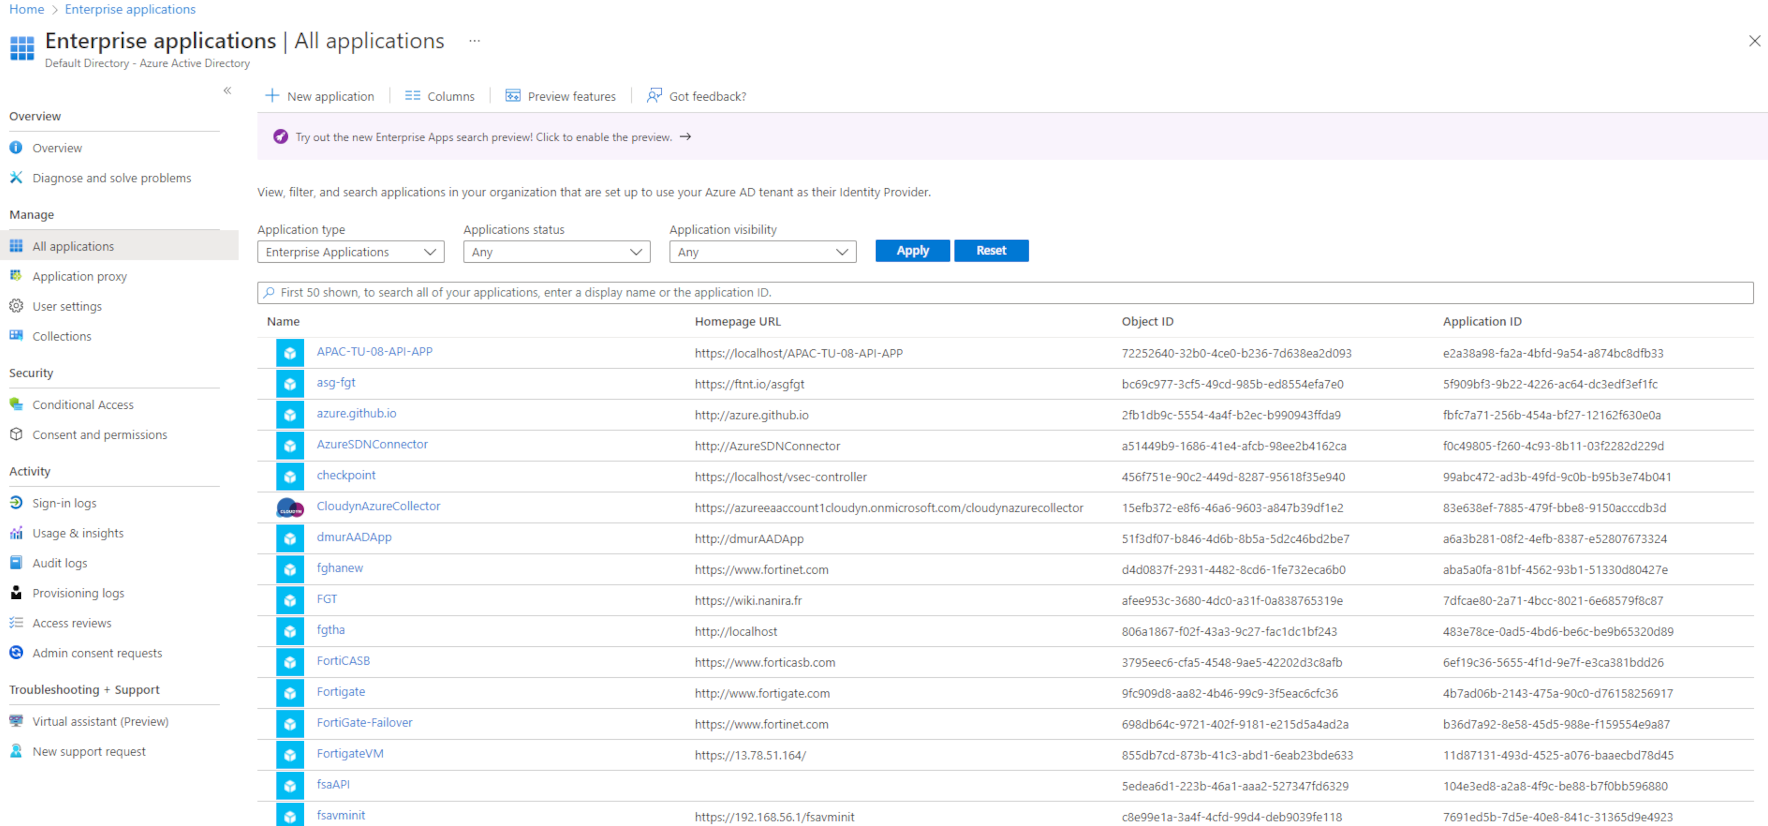This screenshot has width=1768, height=826.
Task: Open the FortiGate-Failover application link
Action: pyautogui.click(x=364, y=723)
